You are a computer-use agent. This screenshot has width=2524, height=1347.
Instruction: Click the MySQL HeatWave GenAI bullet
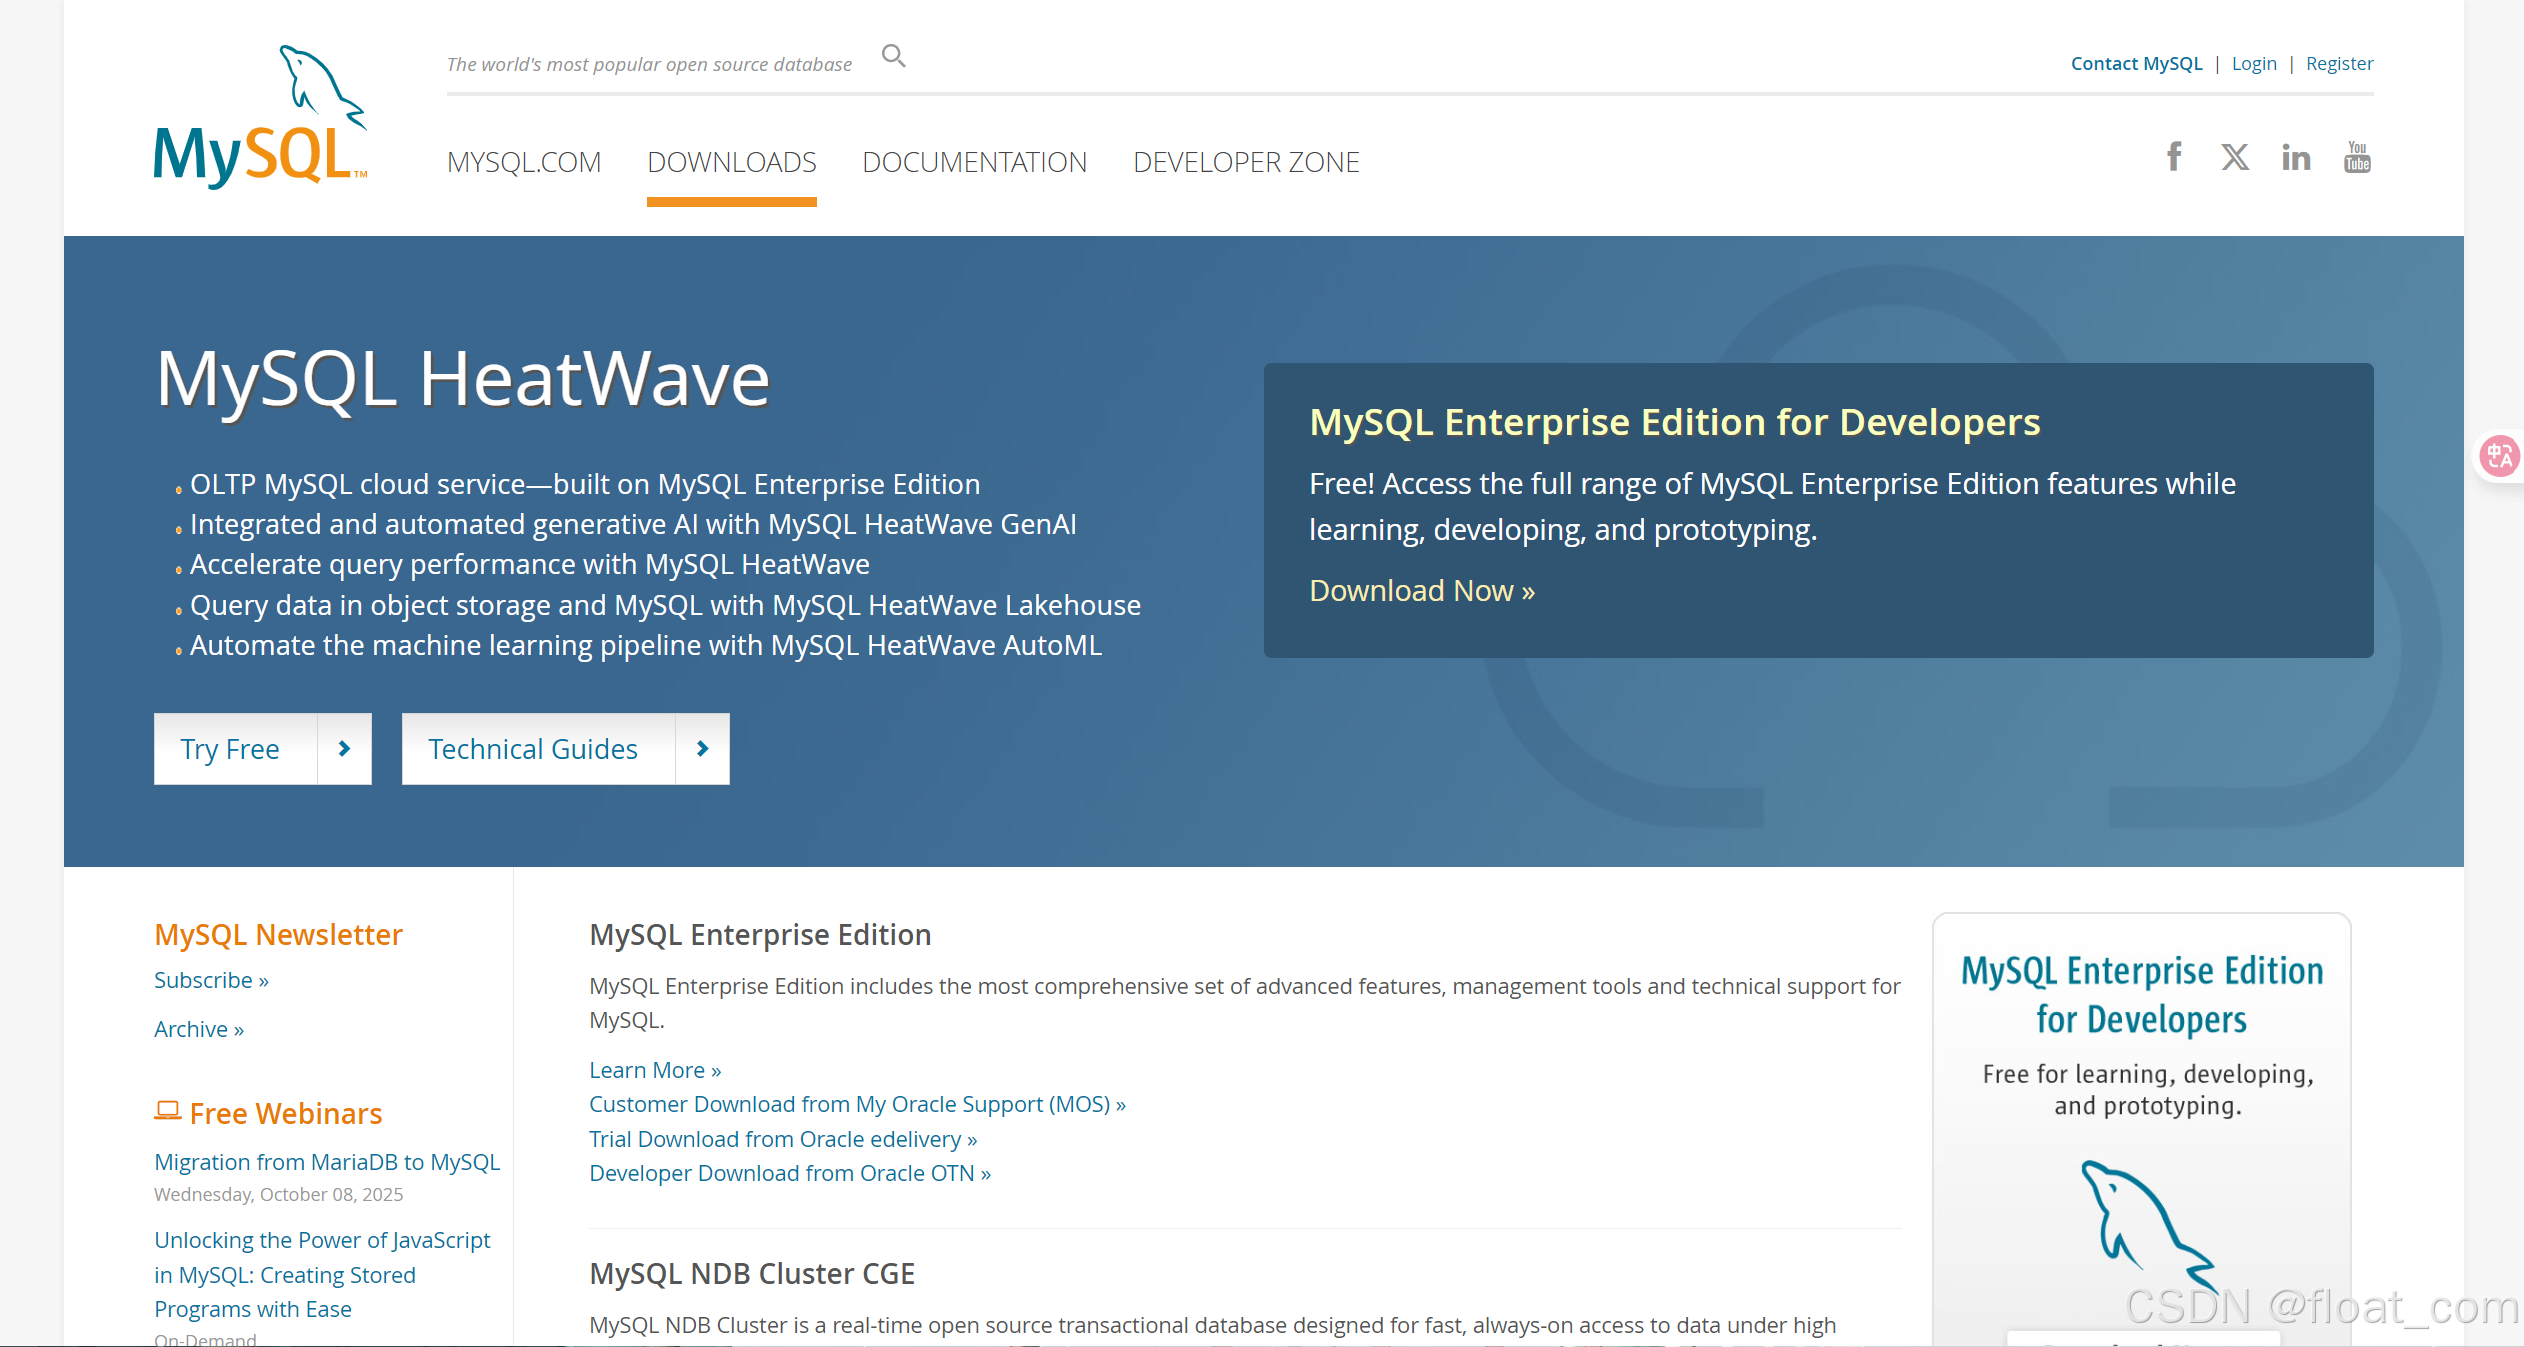pyautogui.click(x=633, y=524)
